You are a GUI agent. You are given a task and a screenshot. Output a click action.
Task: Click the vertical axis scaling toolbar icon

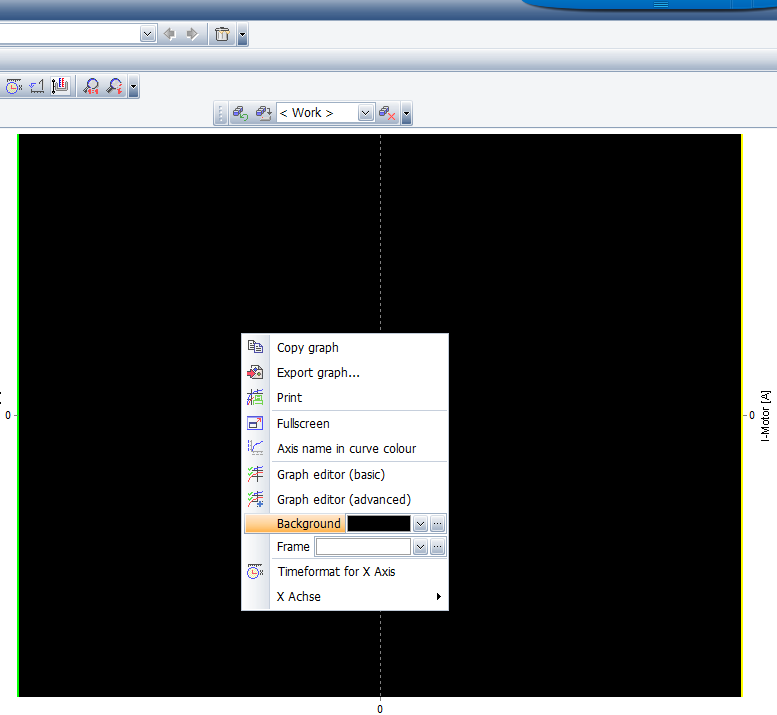[61, 87]
